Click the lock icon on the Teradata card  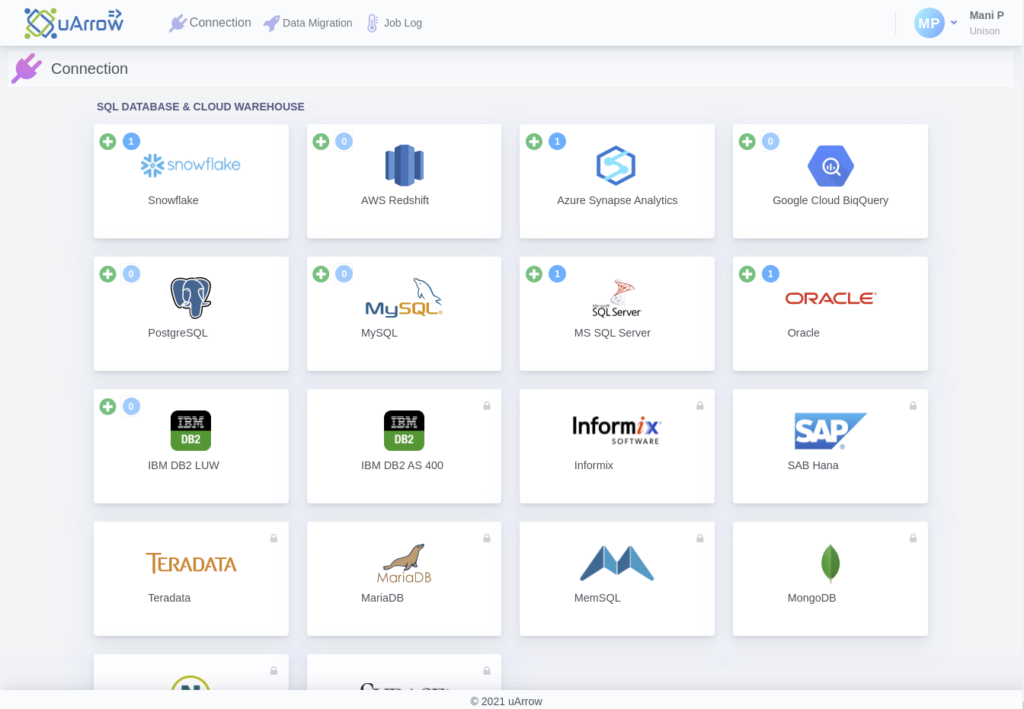tap(273, 537)
